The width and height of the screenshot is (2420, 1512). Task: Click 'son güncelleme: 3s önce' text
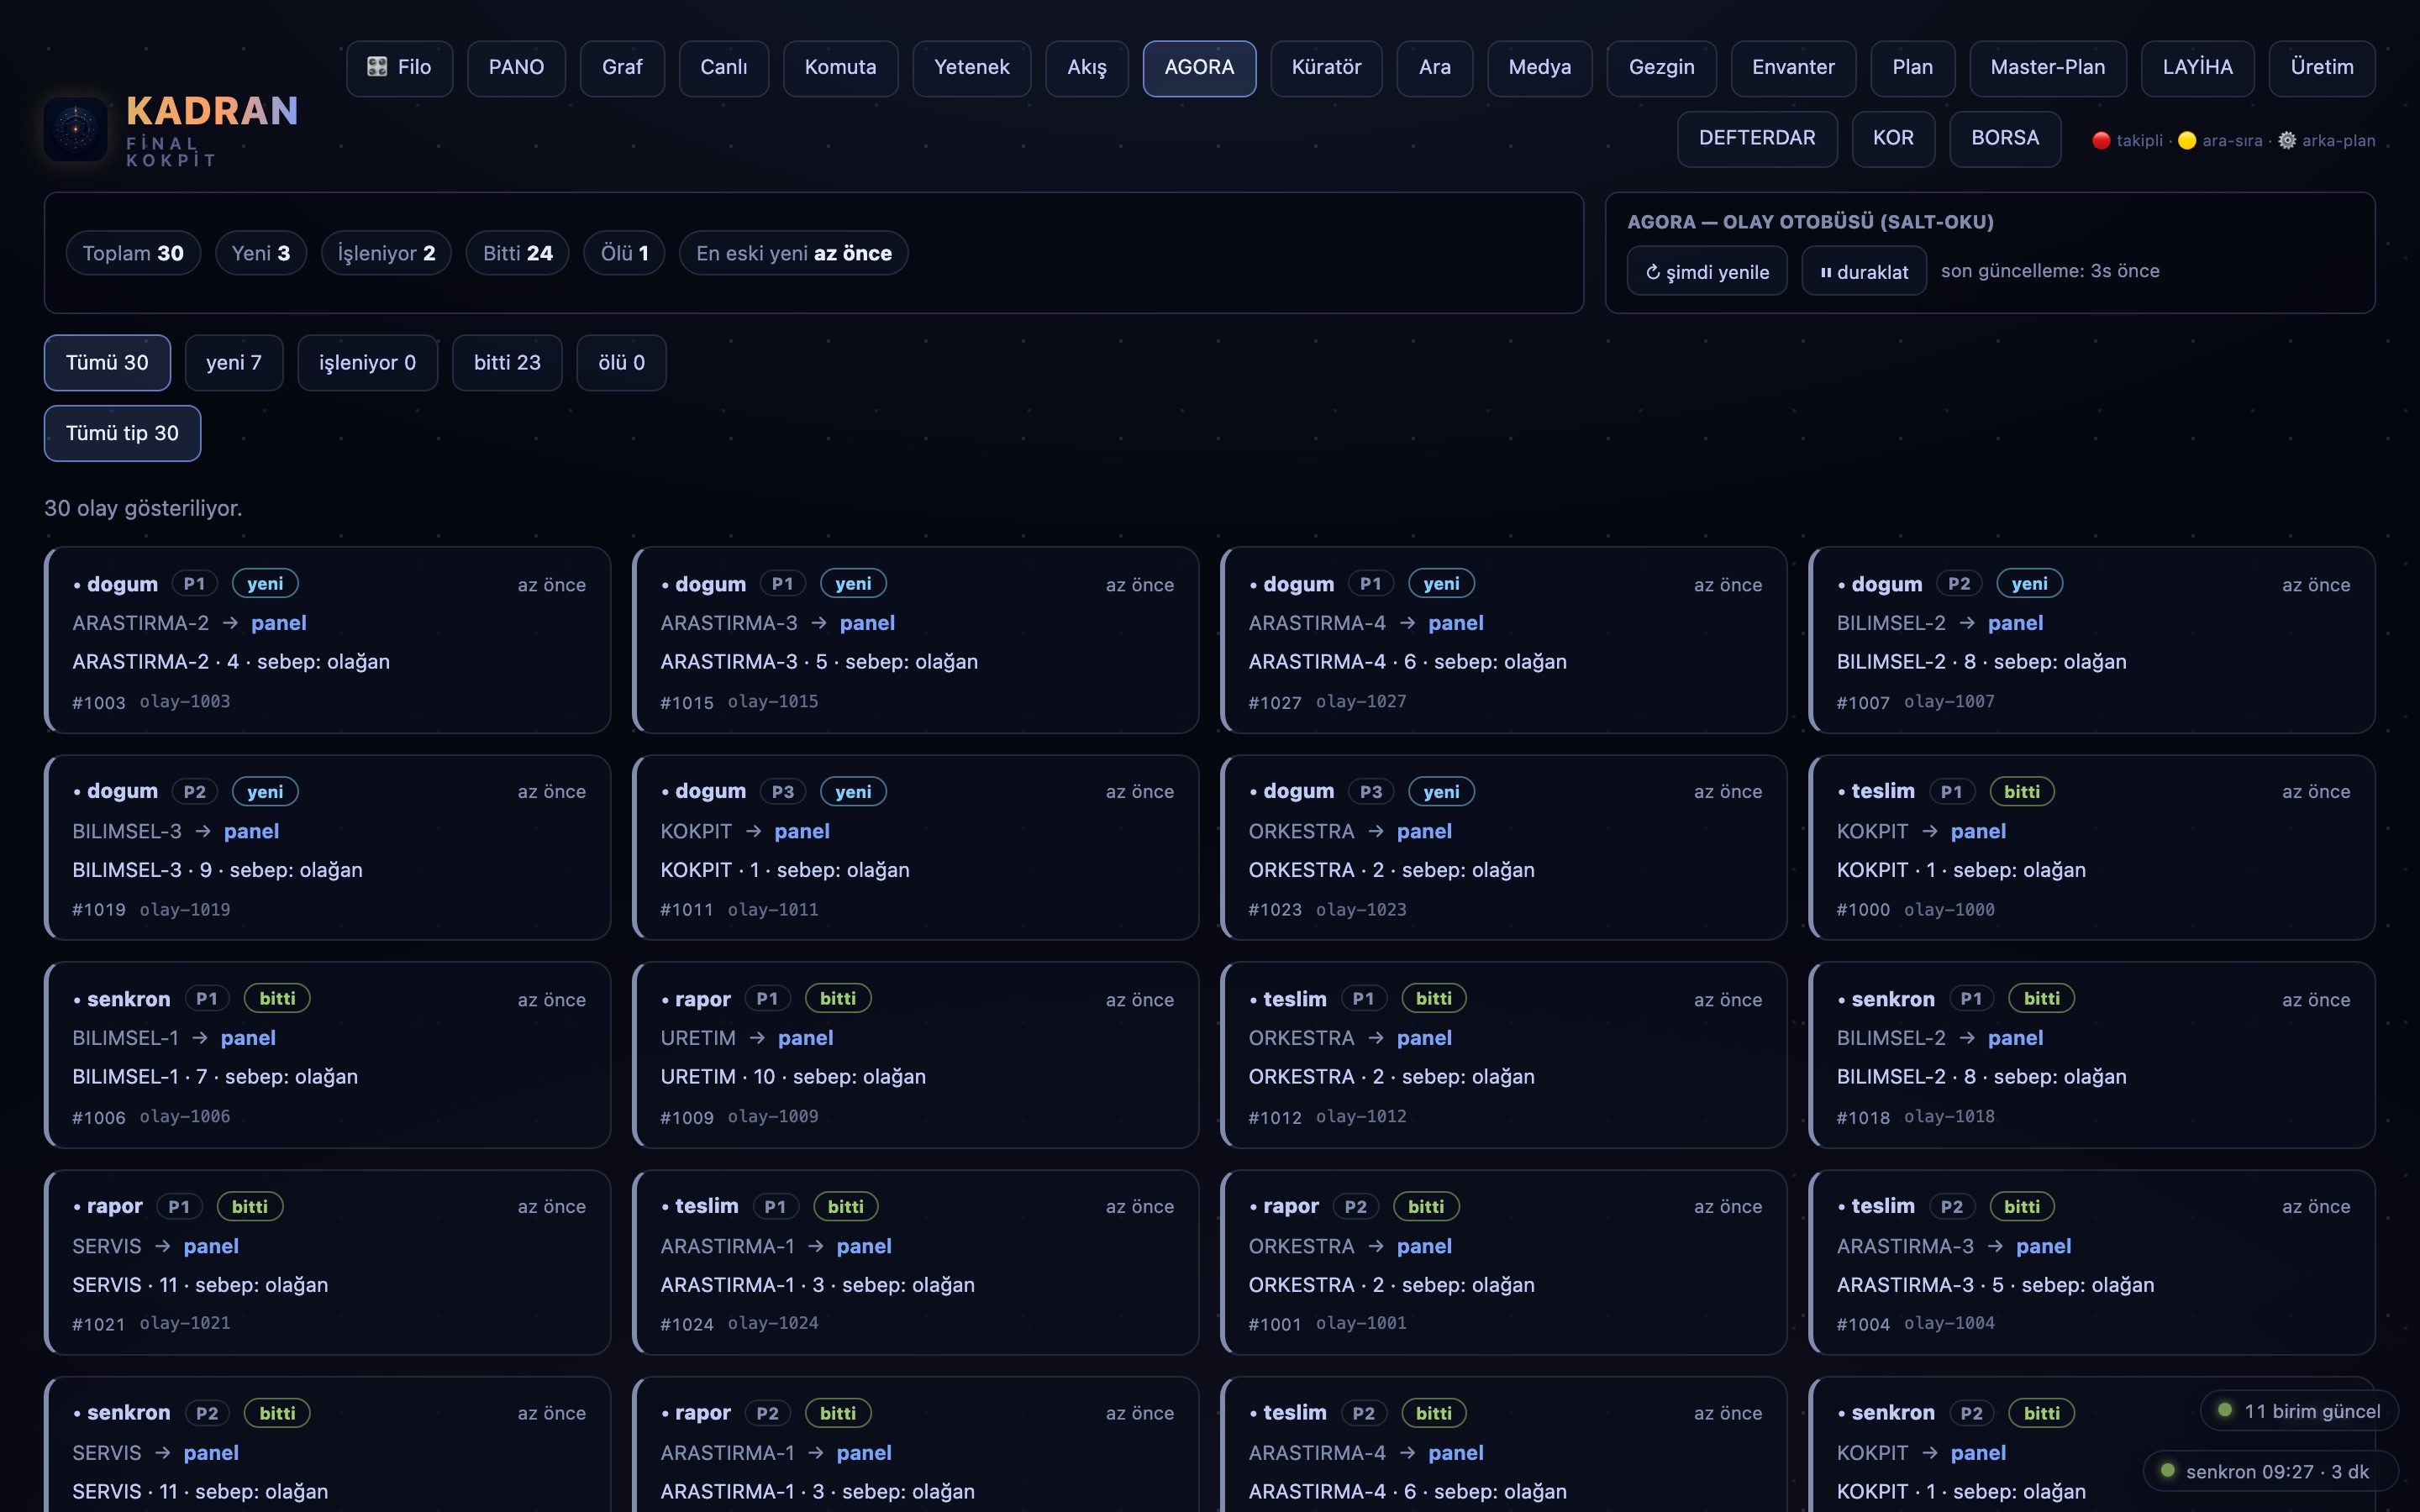coord(2050,271)
